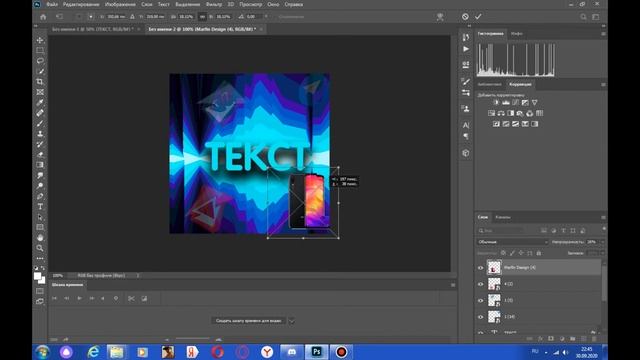Open the layer fill dropdown arrow
Image resolution: width=640 pixels, height=360 pixels.
pyautogui.click(x=602, y=253)
